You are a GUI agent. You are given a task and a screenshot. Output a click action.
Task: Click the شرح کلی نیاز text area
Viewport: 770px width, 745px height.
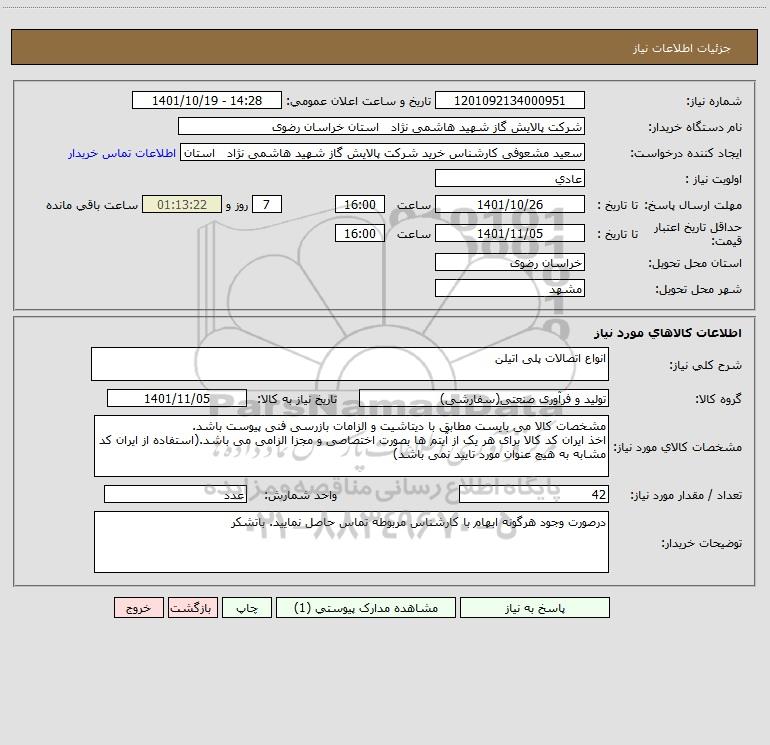(x=350, y=364)
